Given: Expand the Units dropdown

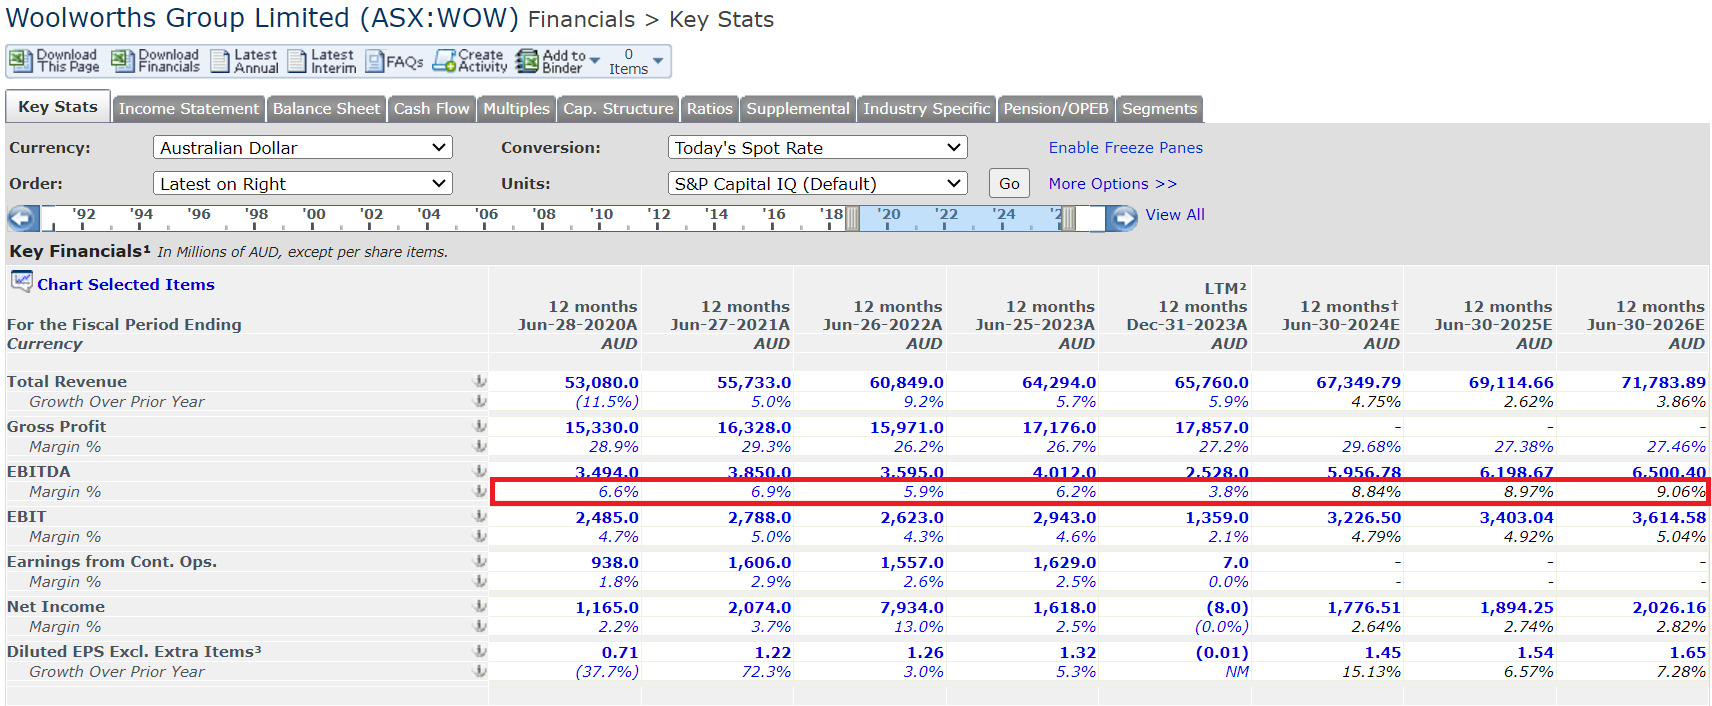Looking at the screenshot, I should click(x=817, y=184).
